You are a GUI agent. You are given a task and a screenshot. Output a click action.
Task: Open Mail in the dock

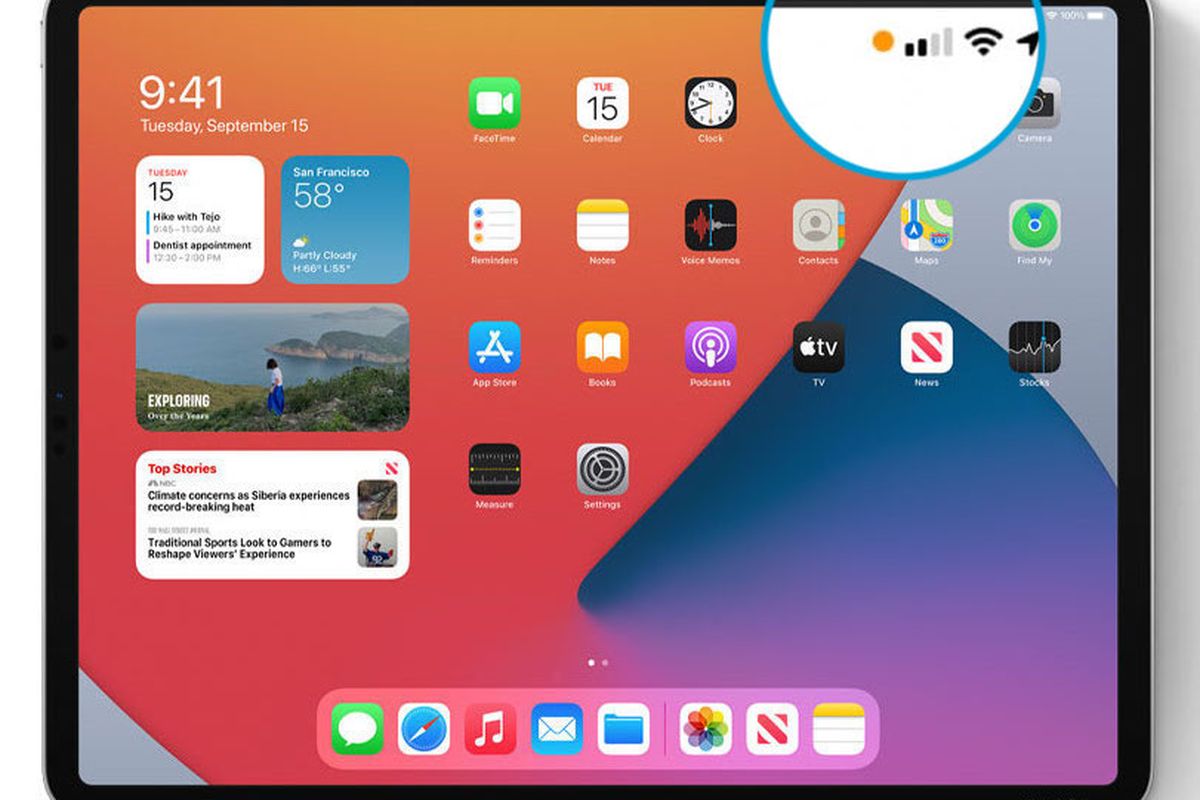(557, 729)
